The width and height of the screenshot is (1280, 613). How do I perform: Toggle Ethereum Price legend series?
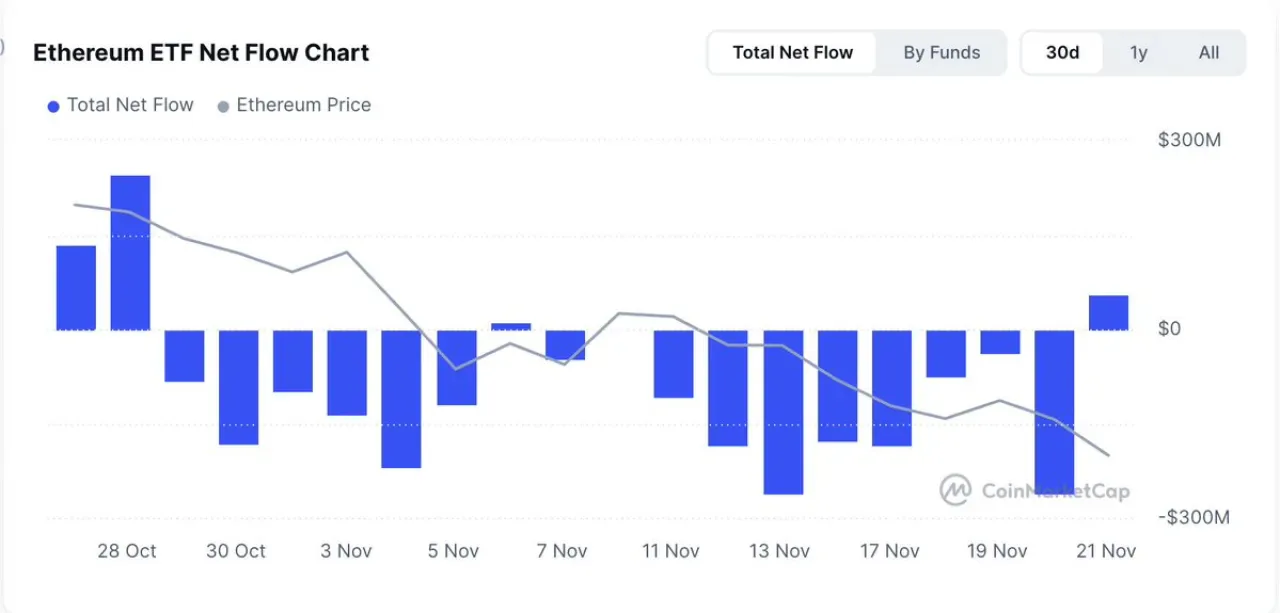294,105
